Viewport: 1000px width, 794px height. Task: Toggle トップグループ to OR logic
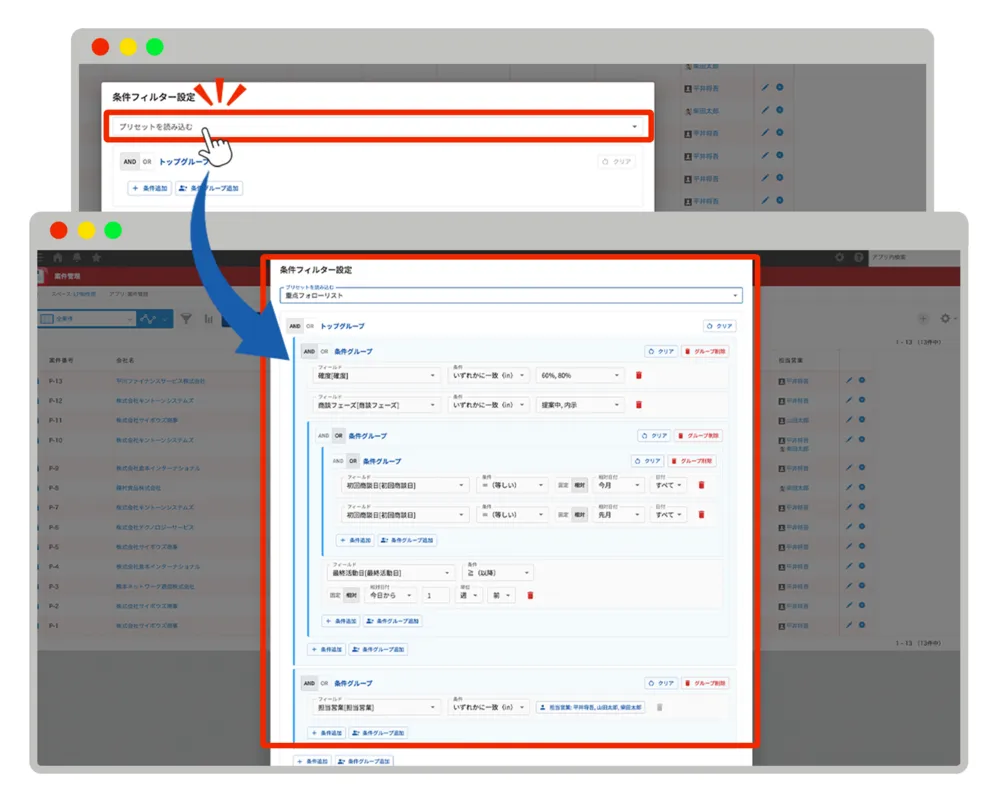310,326
